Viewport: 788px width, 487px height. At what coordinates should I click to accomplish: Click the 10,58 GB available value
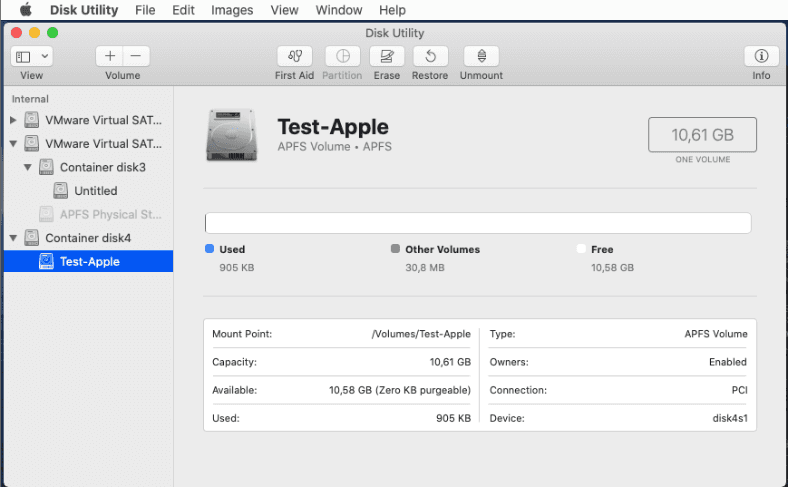[400, 390]
